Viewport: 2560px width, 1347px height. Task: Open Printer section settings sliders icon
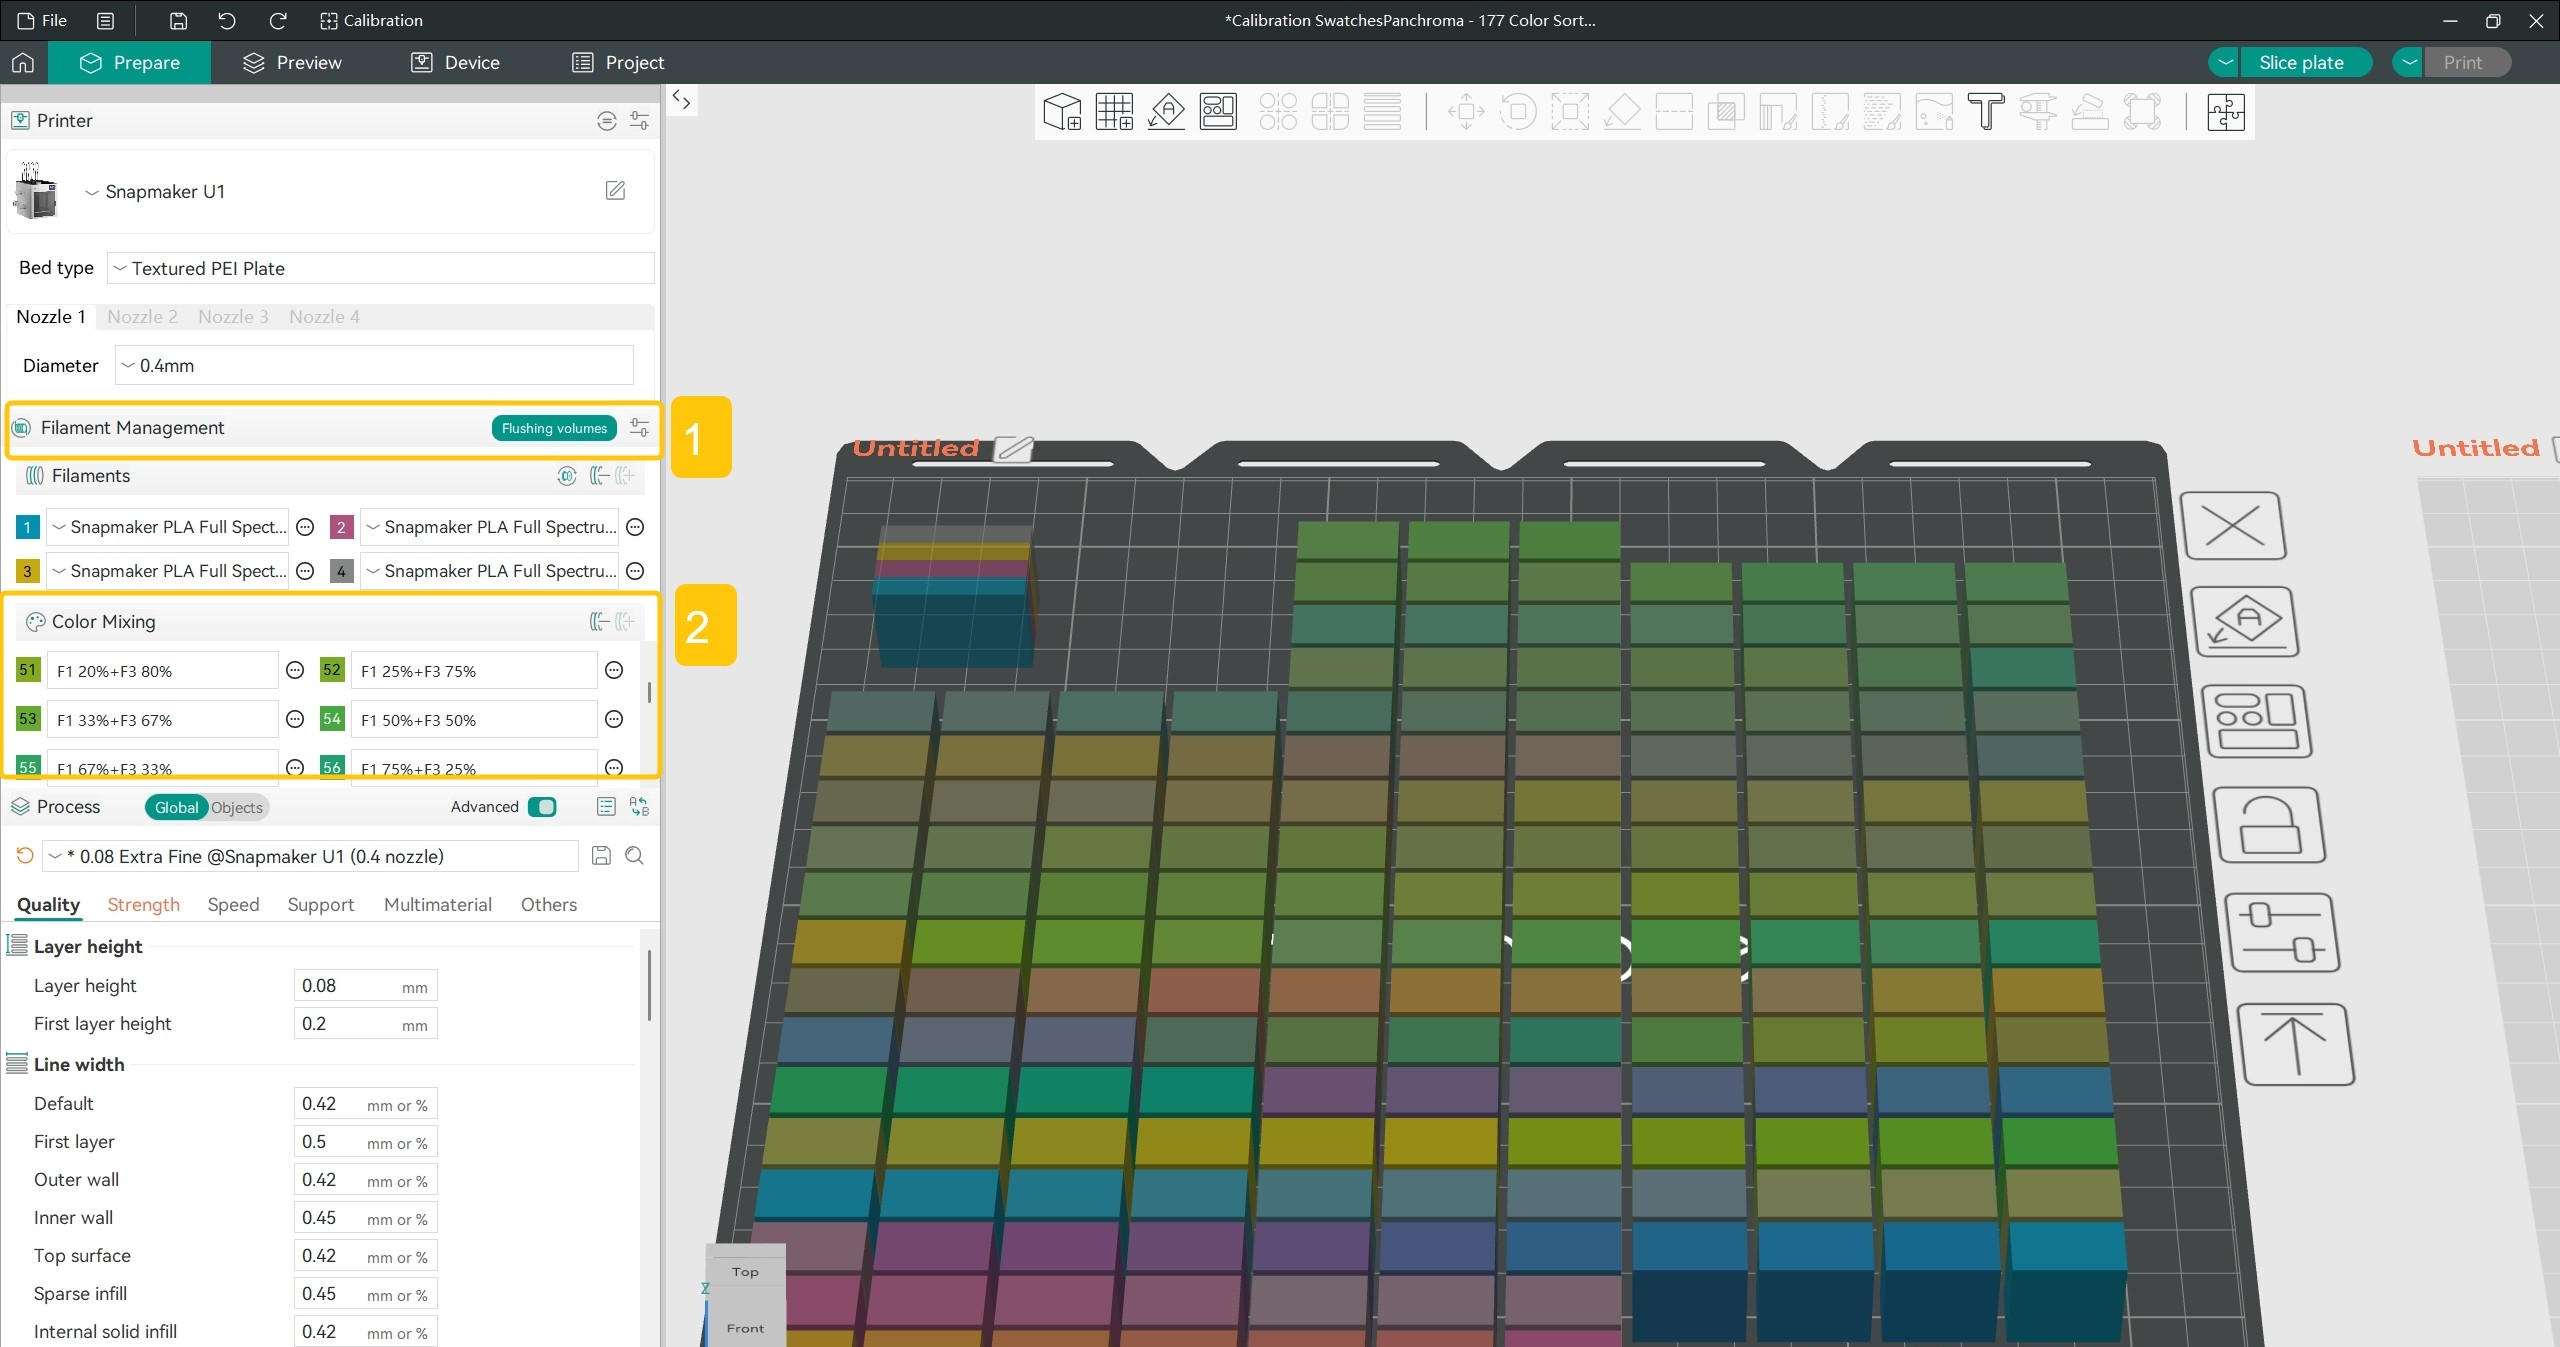pyautogui.click(x=639, y=121)
